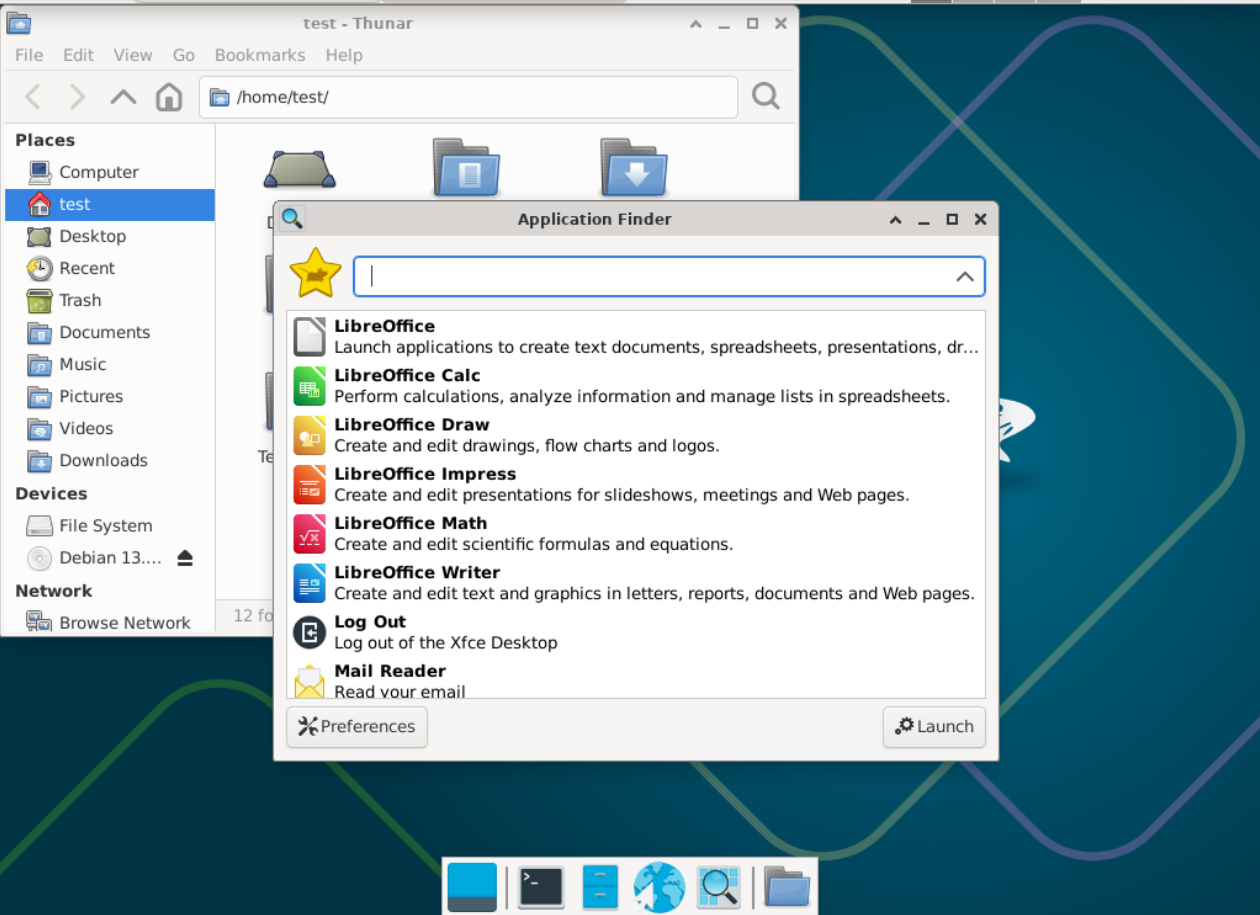Screen dimensions: 1260x915
Task: Open Recent in Thunar sidebar
Action: 110,268
